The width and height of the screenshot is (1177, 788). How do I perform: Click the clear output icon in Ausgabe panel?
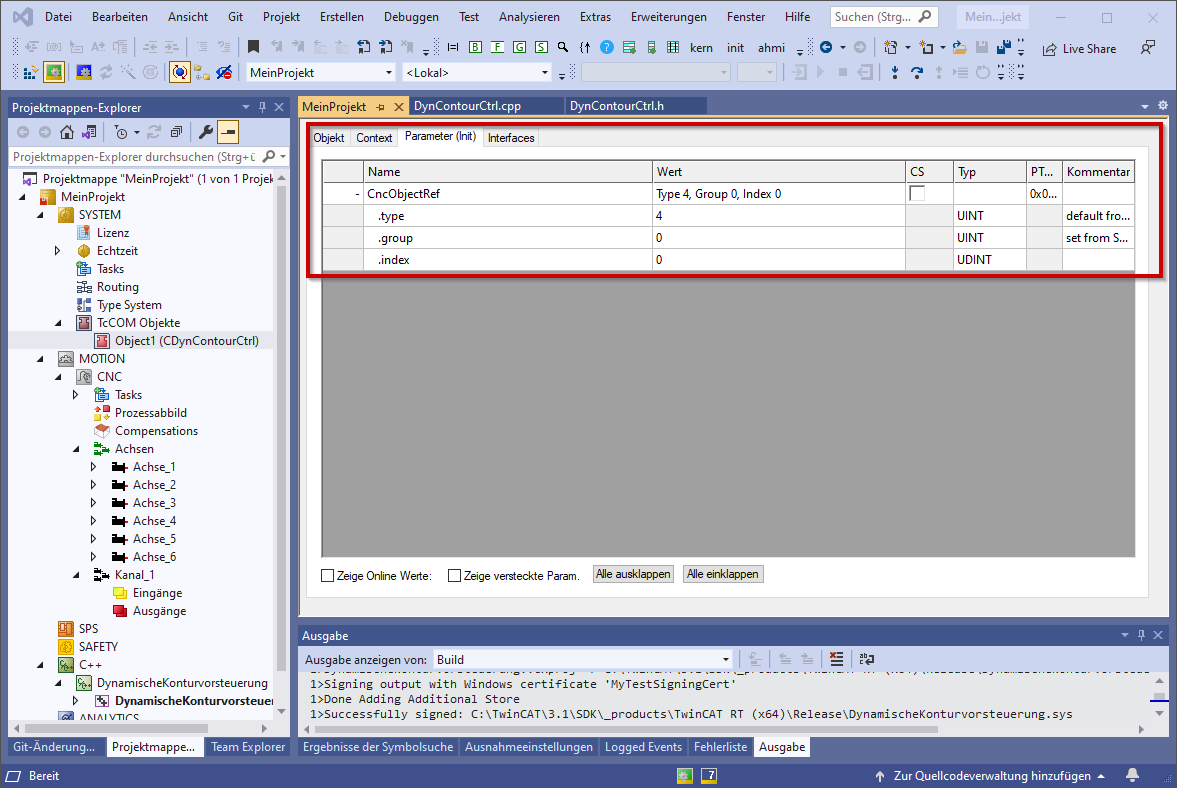(836, 659)
